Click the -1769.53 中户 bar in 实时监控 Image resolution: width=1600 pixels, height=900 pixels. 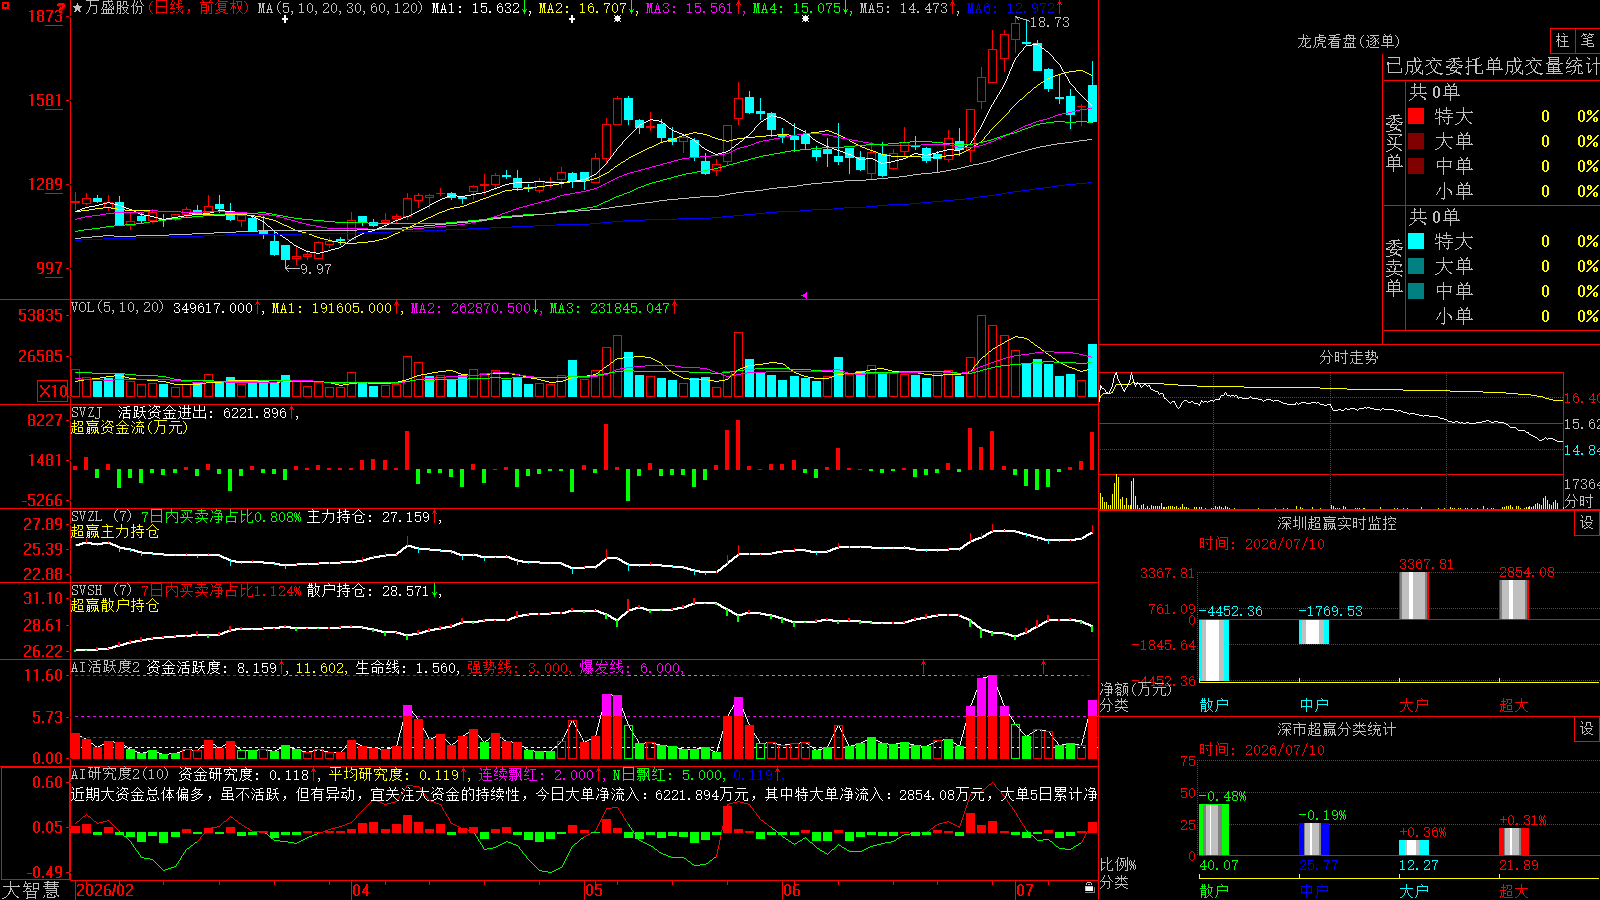pos(1314,632)
